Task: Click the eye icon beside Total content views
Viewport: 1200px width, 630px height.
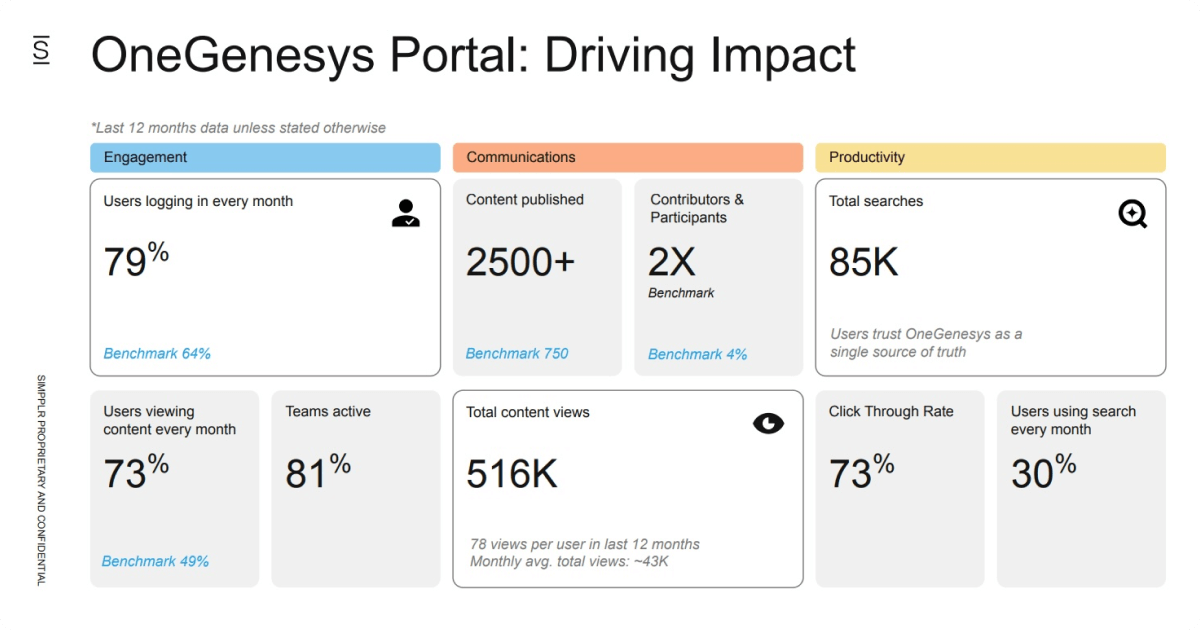Action: 768,424
